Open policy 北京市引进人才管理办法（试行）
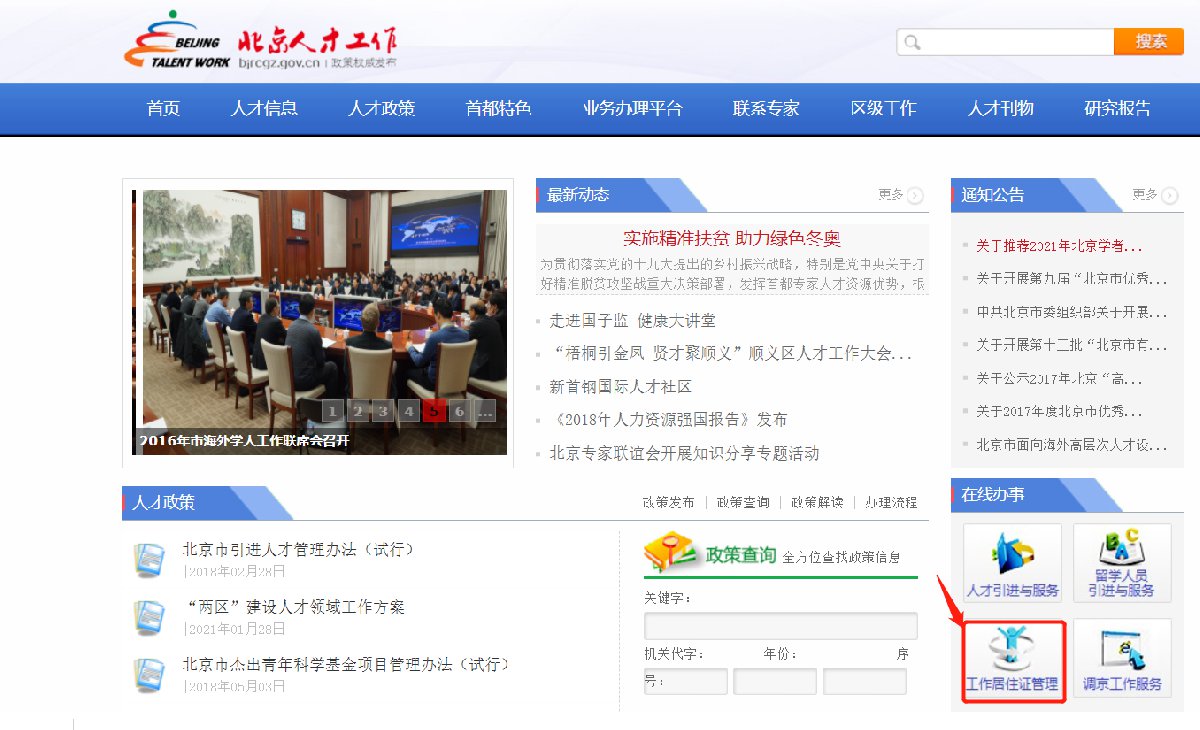 (298, 550)
